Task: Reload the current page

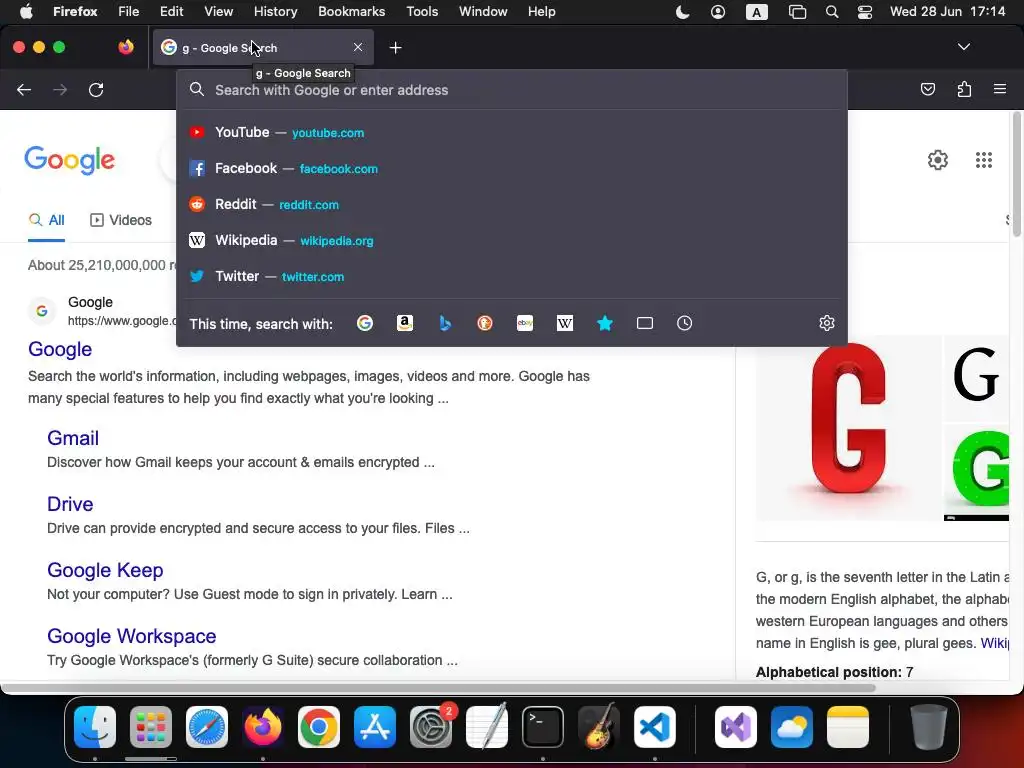Action: (x=96, y=90)
